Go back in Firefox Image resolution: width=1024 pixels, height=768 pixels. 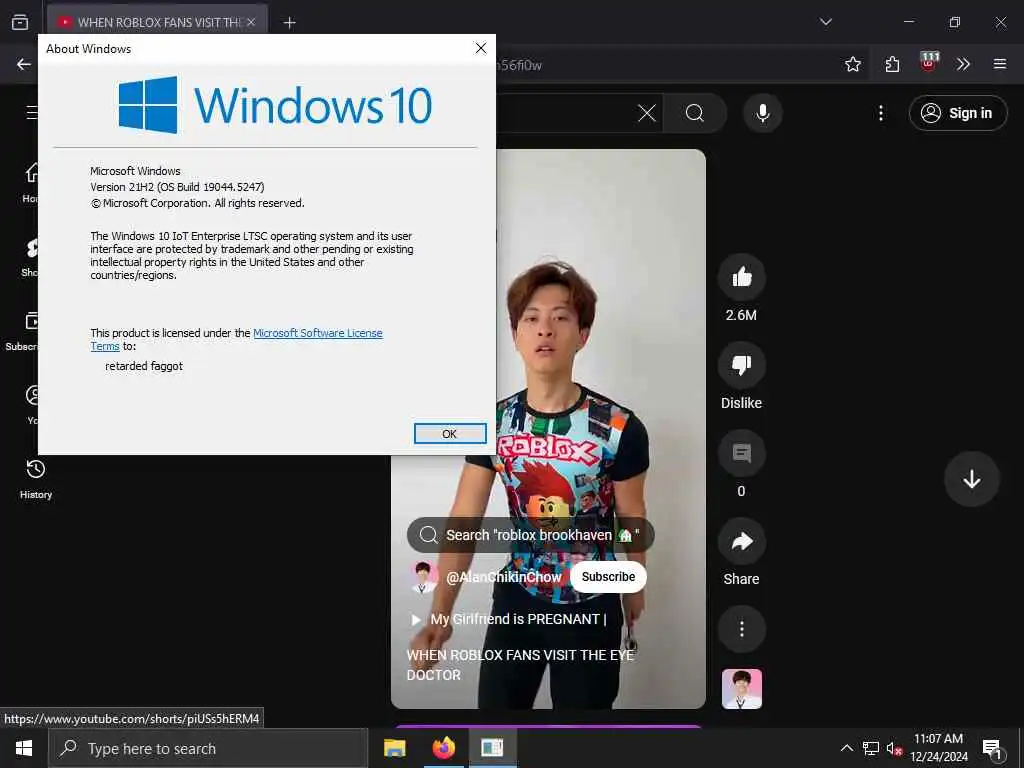click(24, 64)
